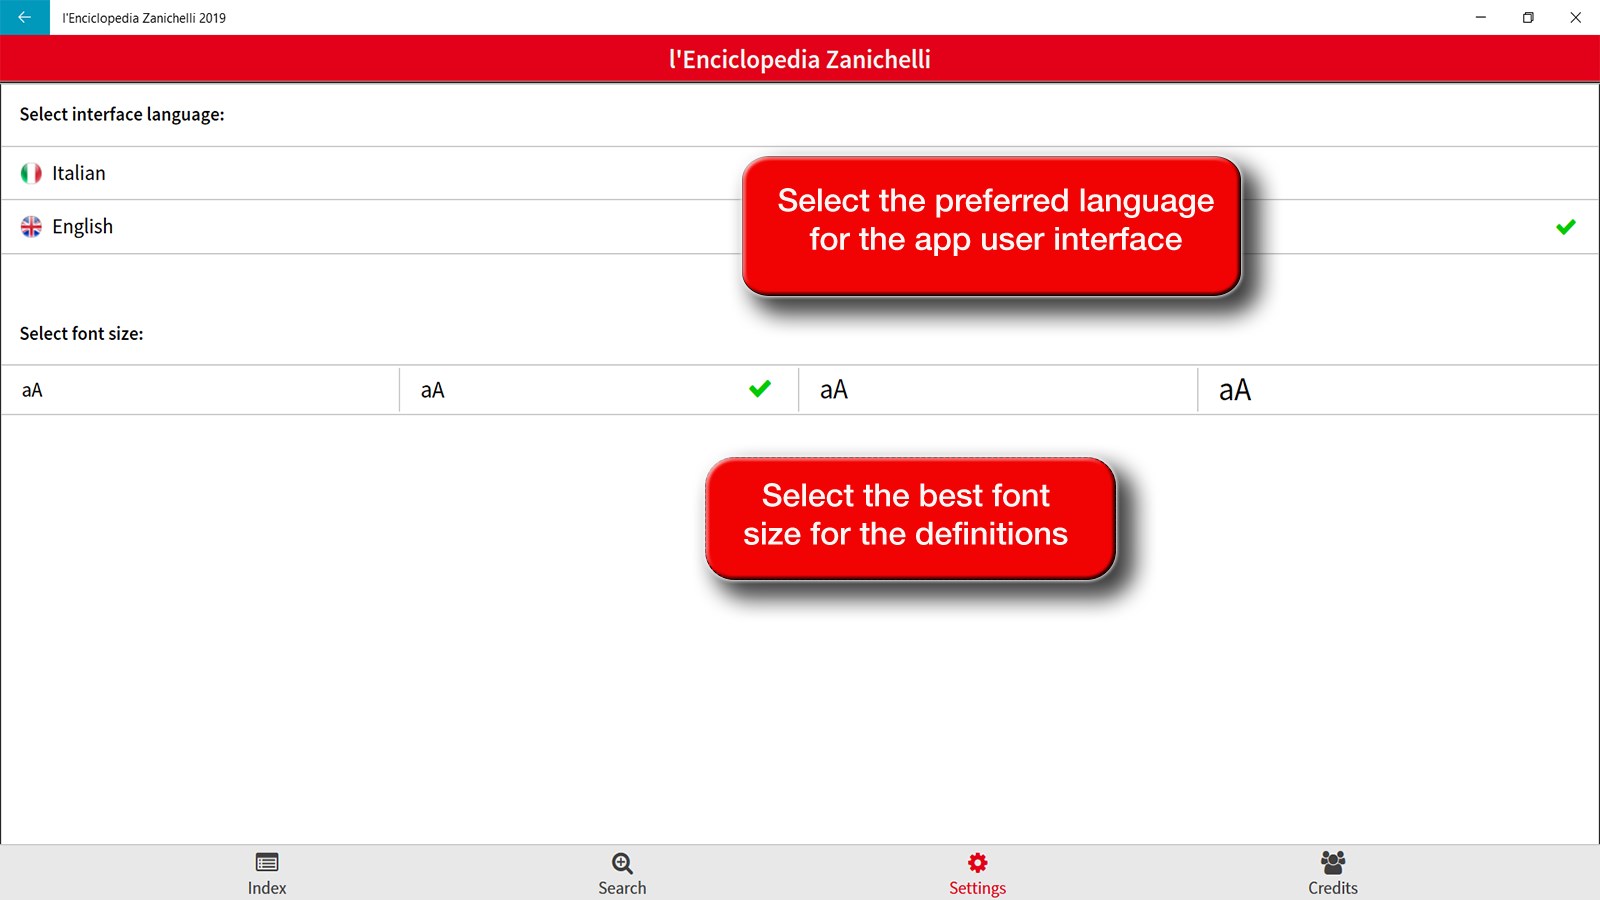Close the Enciclopedia Zanichelli window
Screen dimensions: 1600x900
(1575, 17)
